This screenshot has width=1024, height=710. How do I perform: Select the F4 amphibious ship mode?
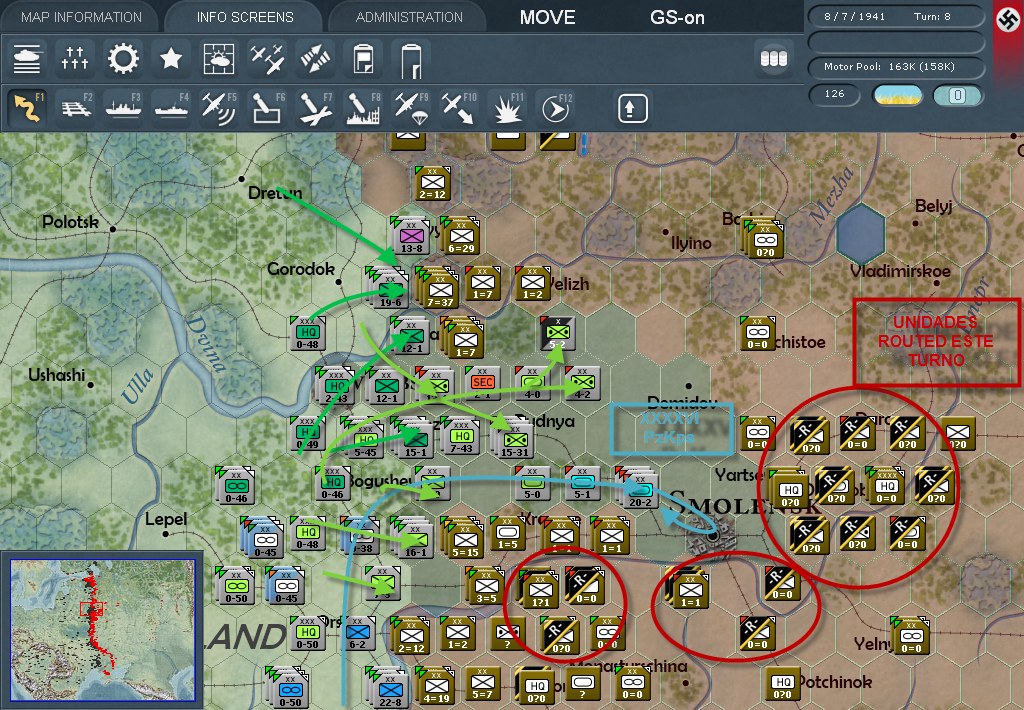[171, 108]
